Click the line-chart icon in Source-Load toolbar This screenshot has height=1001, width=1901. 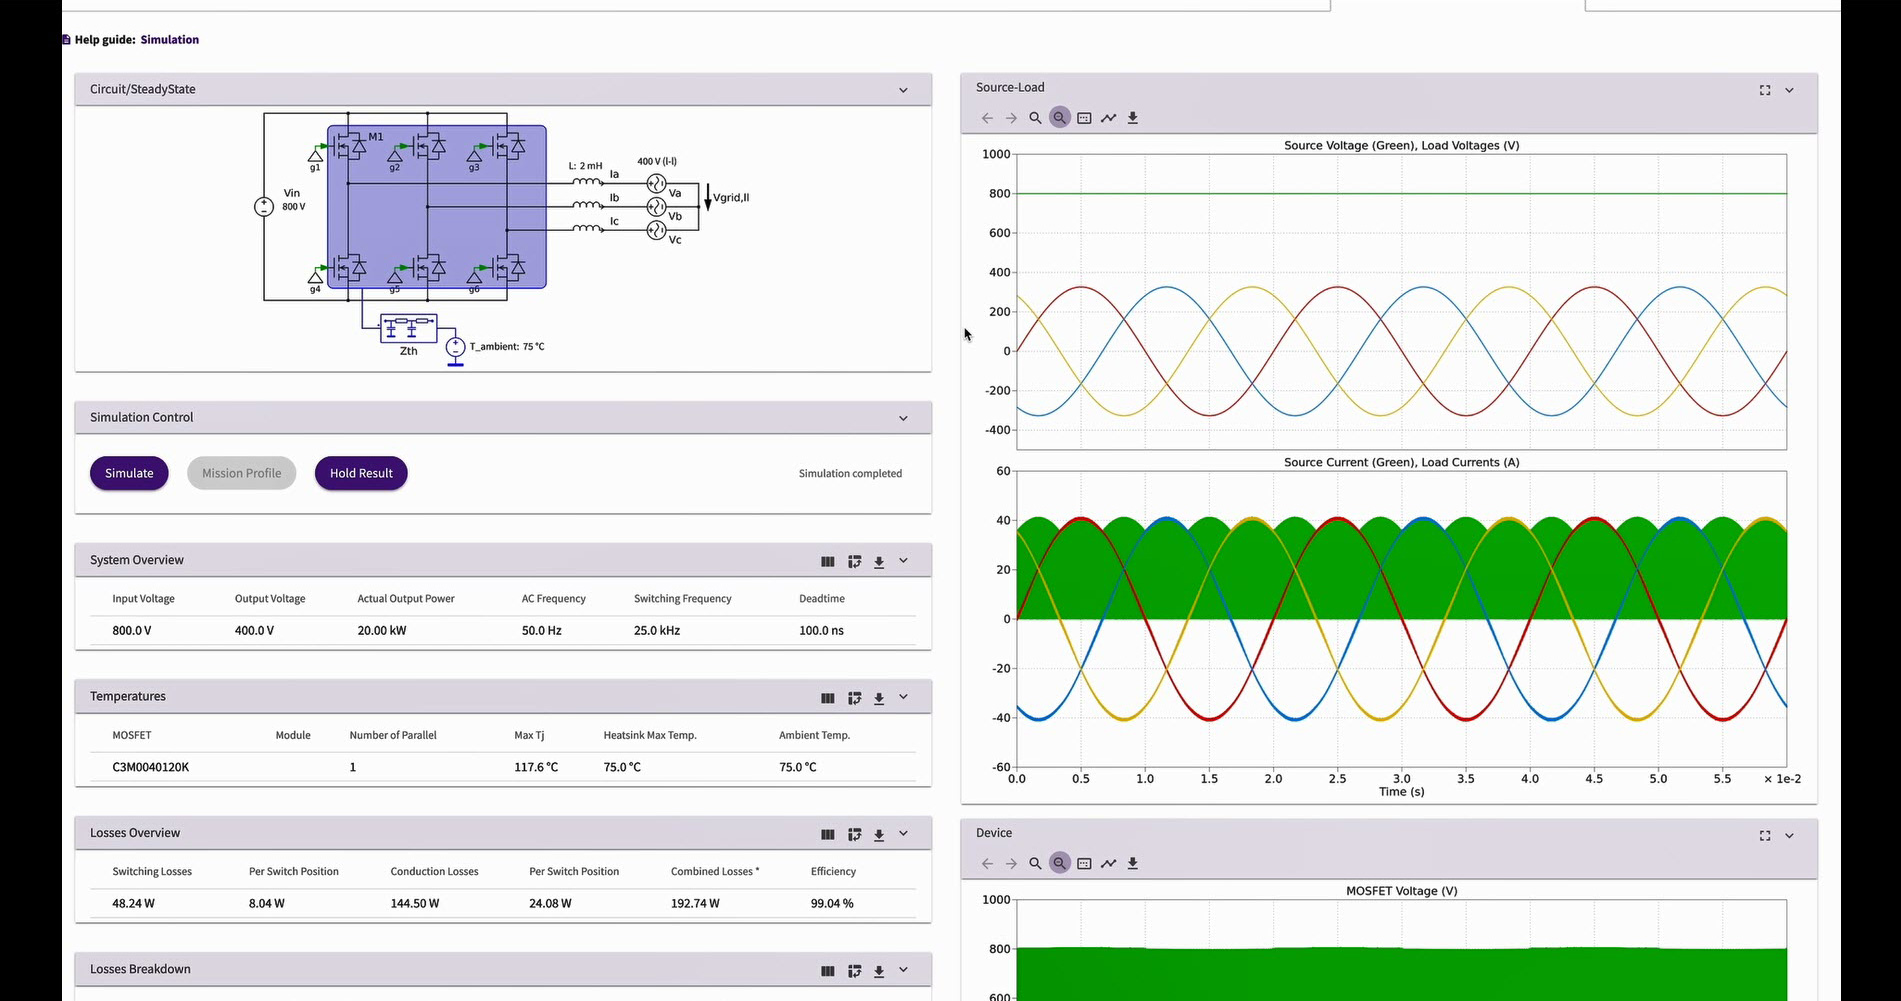click(1108, 118)
